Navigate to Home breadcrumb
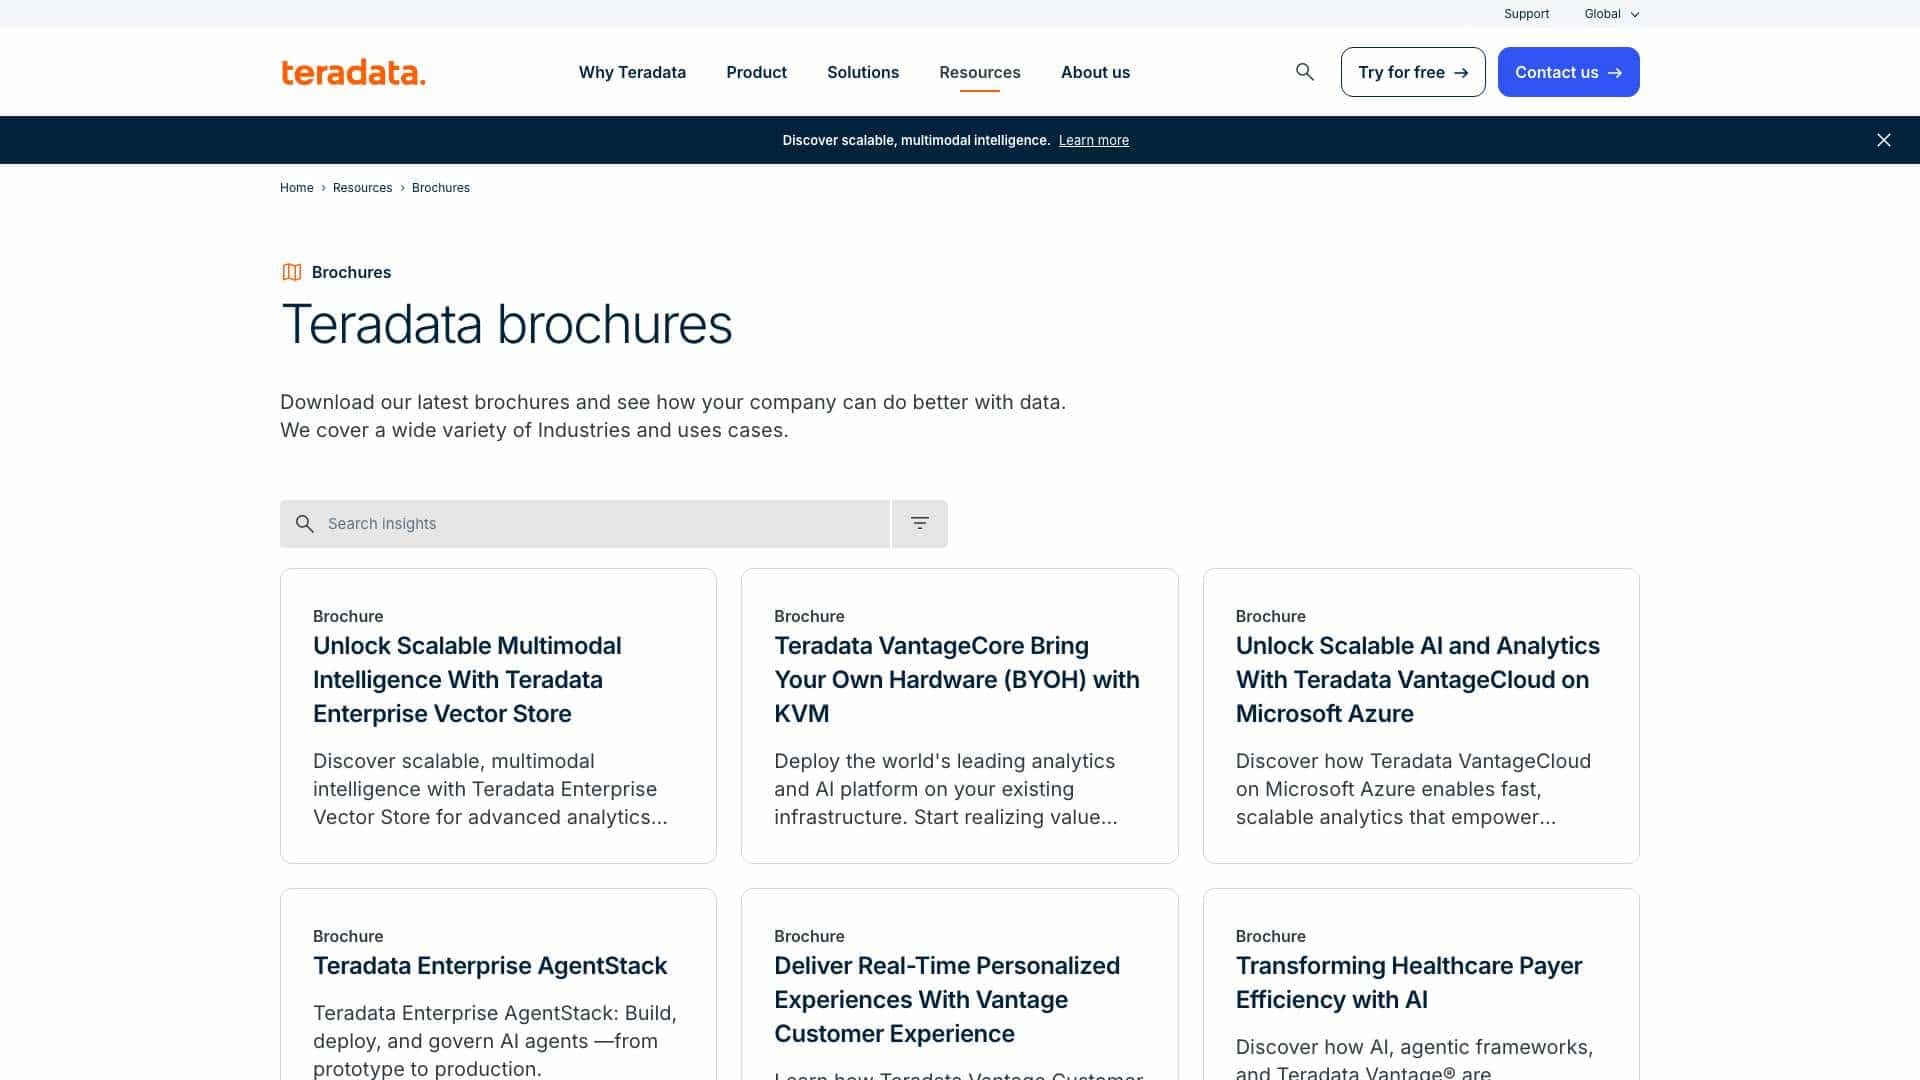Viewport: 1920px width, 1080px height. point(296,188)
